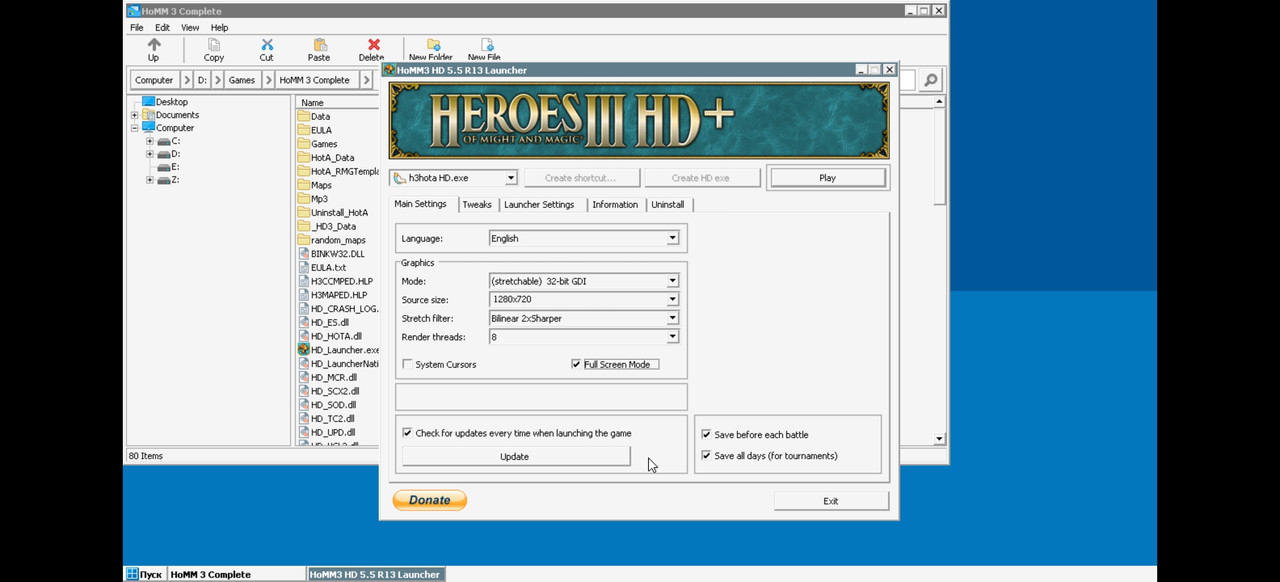Toggle the System Cursors checkbox
Screen dimensions: 1280x582
(407, 364)
